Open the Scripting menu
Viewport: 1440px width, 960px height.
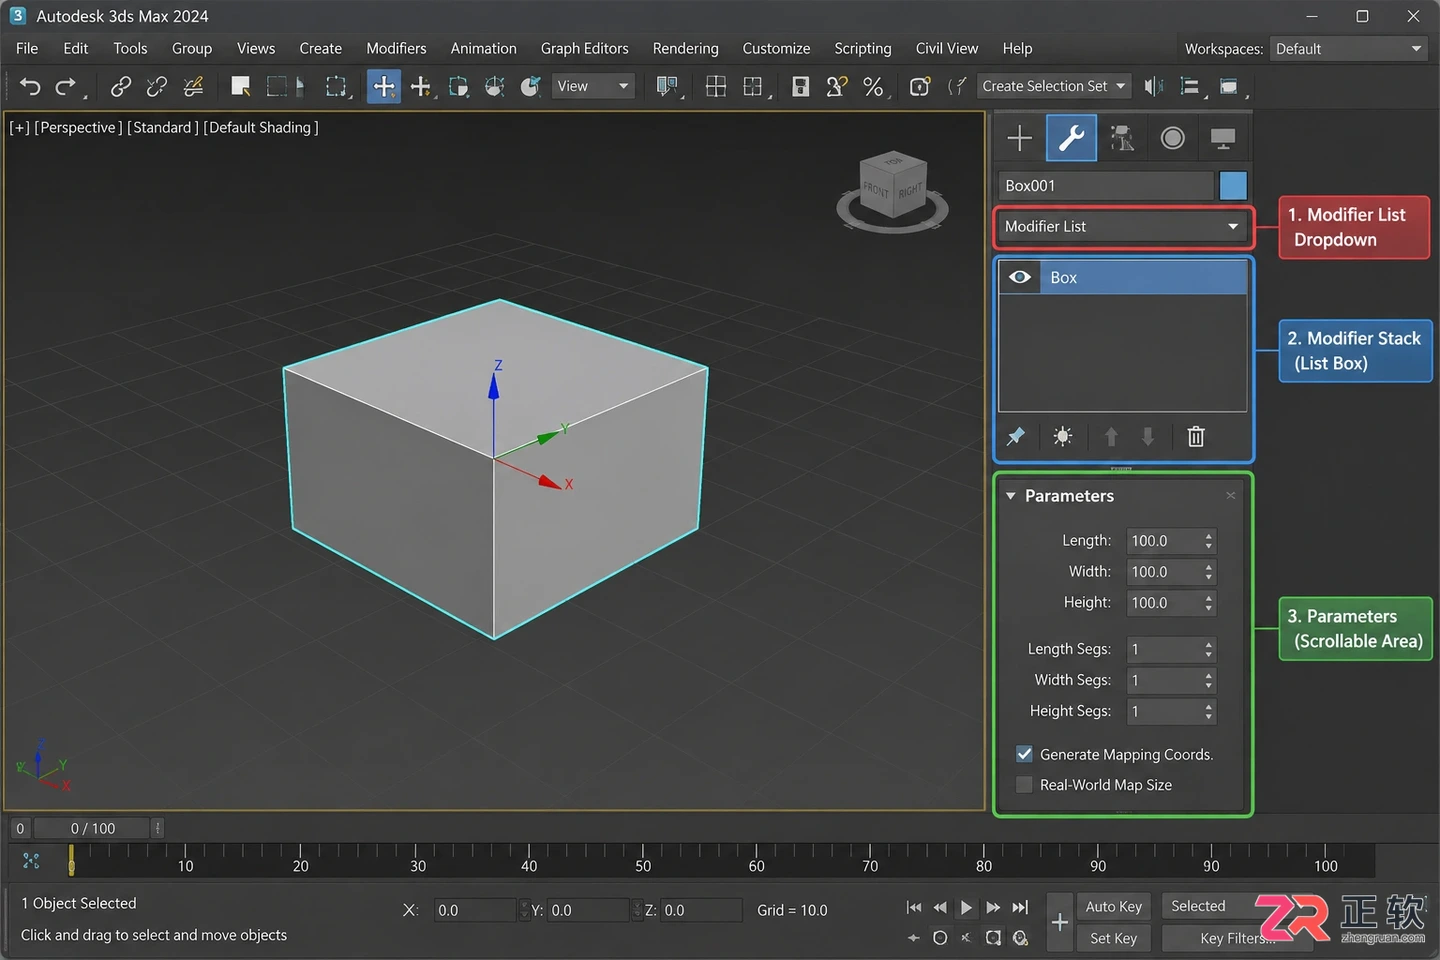863,49
